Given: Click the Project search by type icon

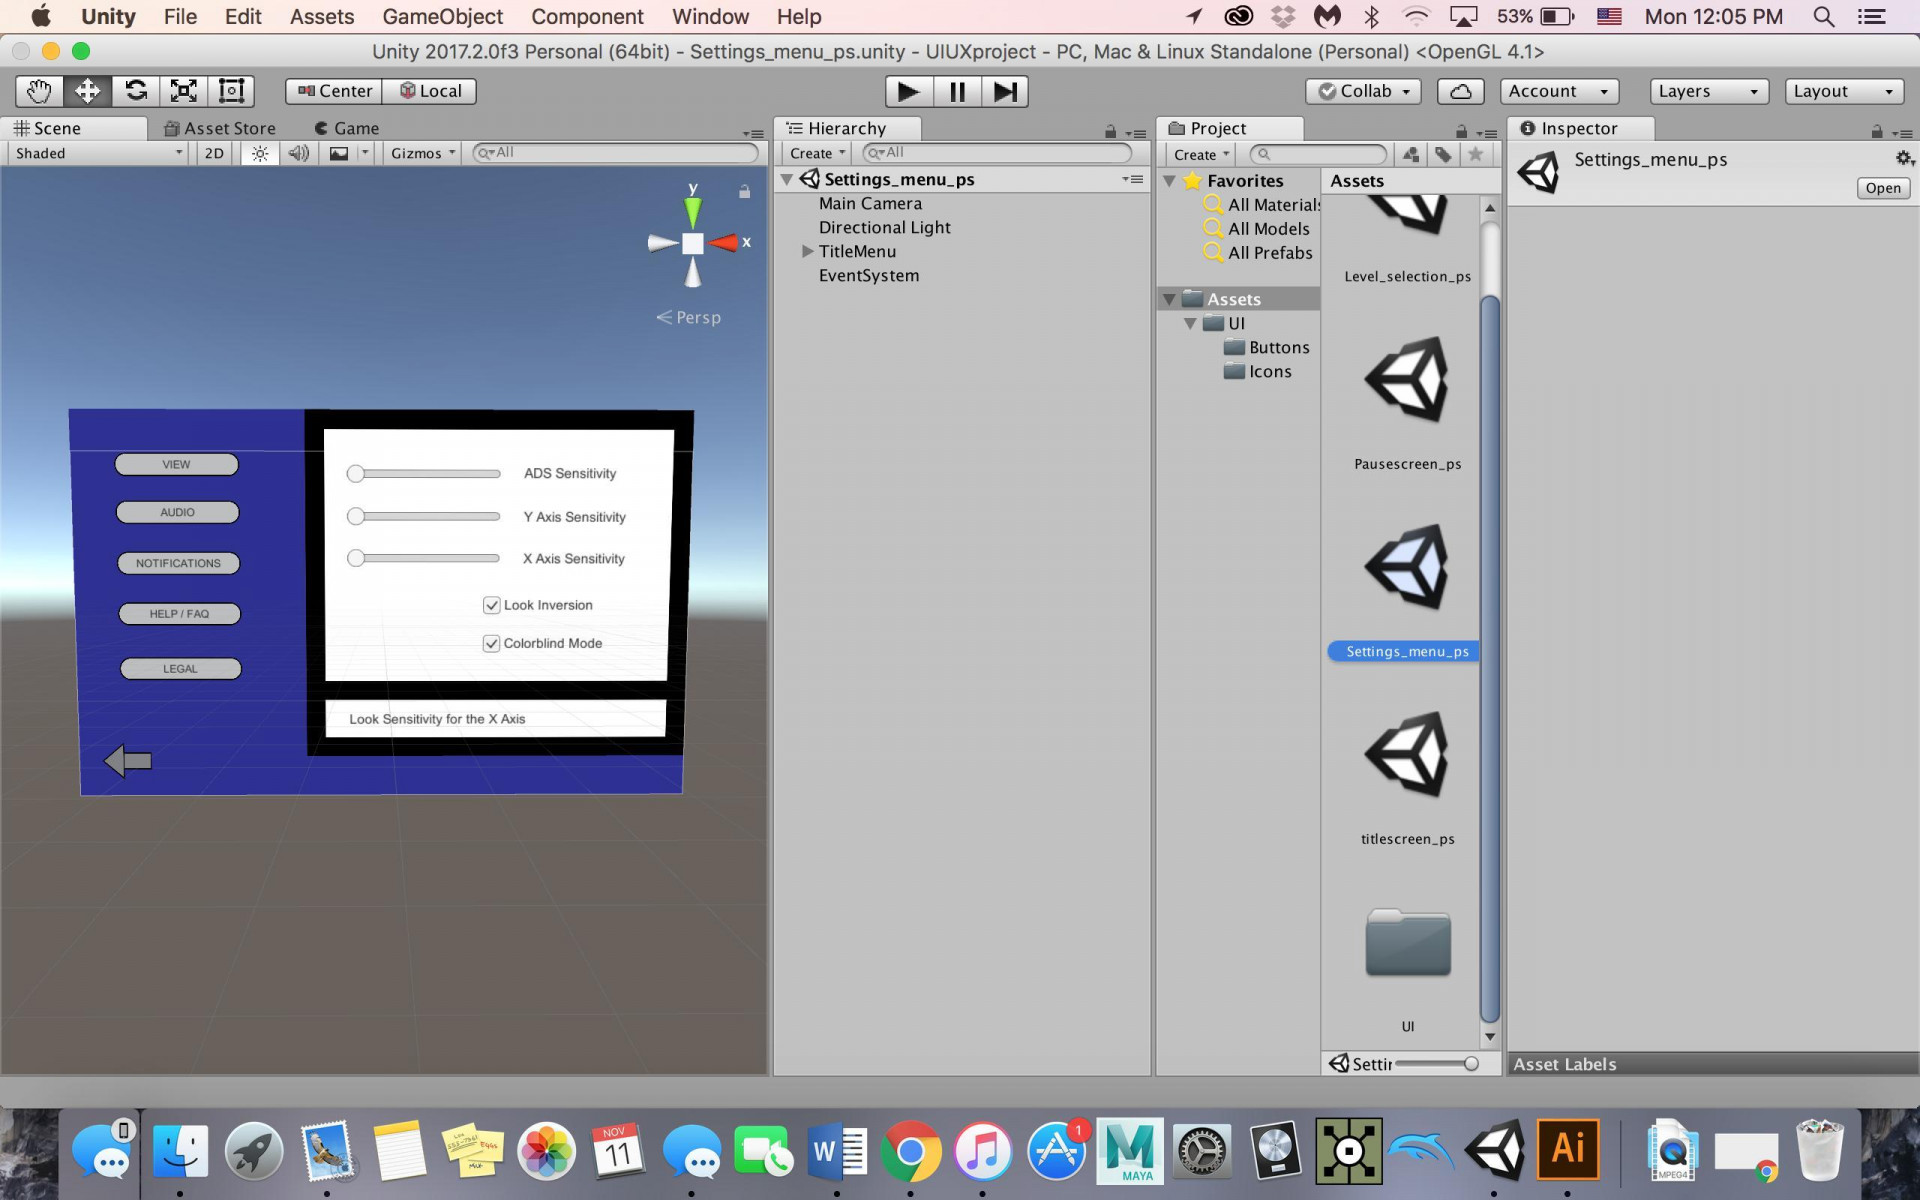Looking at the screenshot, I should (x=1410, y=154).
